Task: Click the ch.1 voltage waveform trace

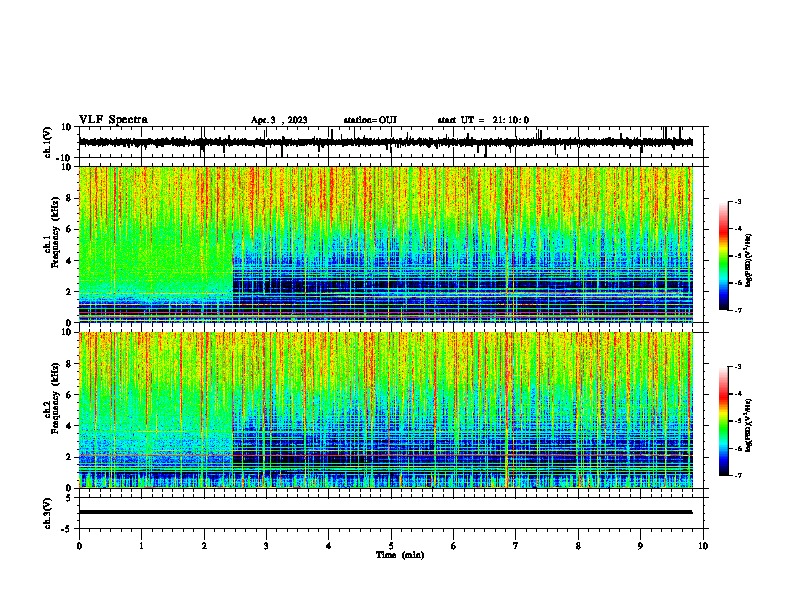Action: 386,142
